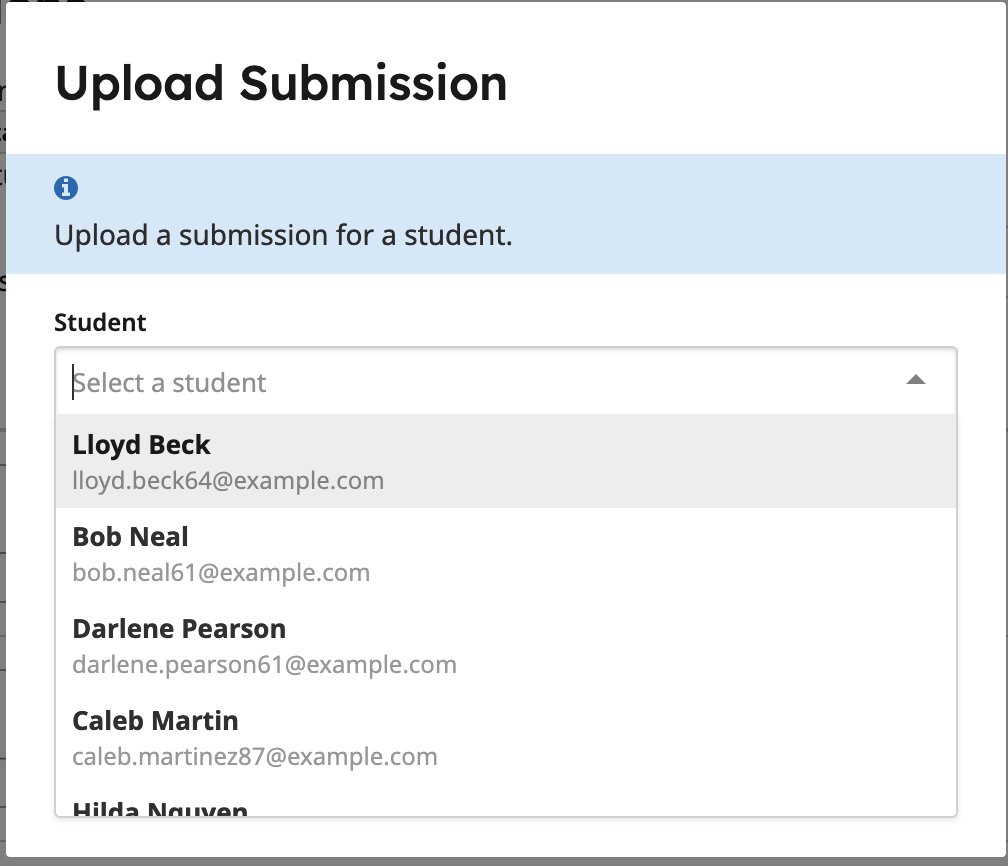The image size is (1008, 866).
Task: Click the darlene.pearson61@example.com email text
Action: pyautogui.click(x=264, y=665)
